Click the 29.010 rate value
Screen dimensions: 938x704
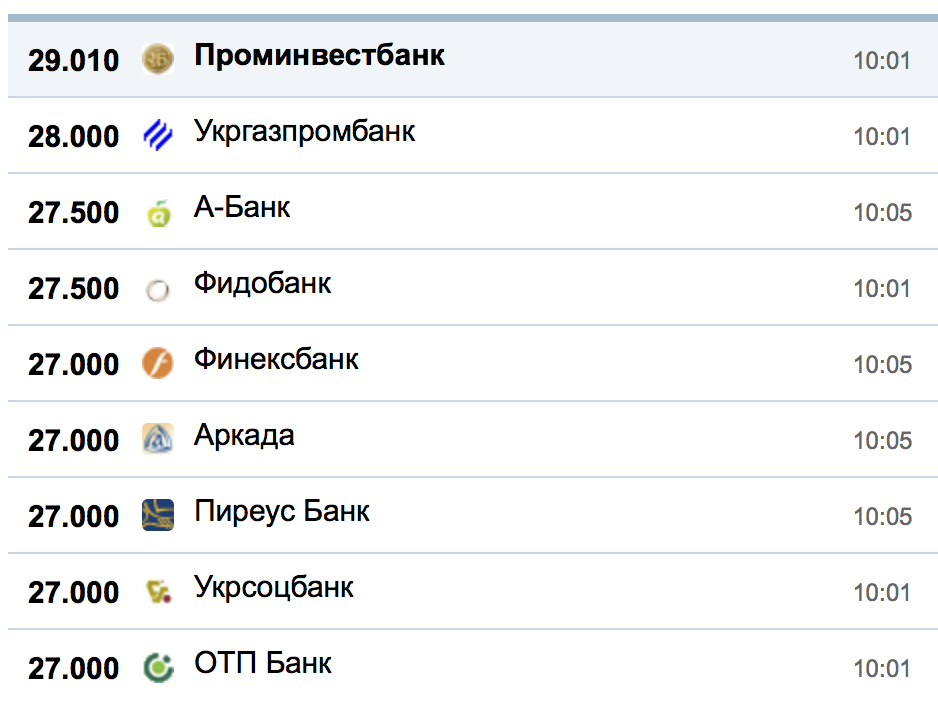coord(73,60)
